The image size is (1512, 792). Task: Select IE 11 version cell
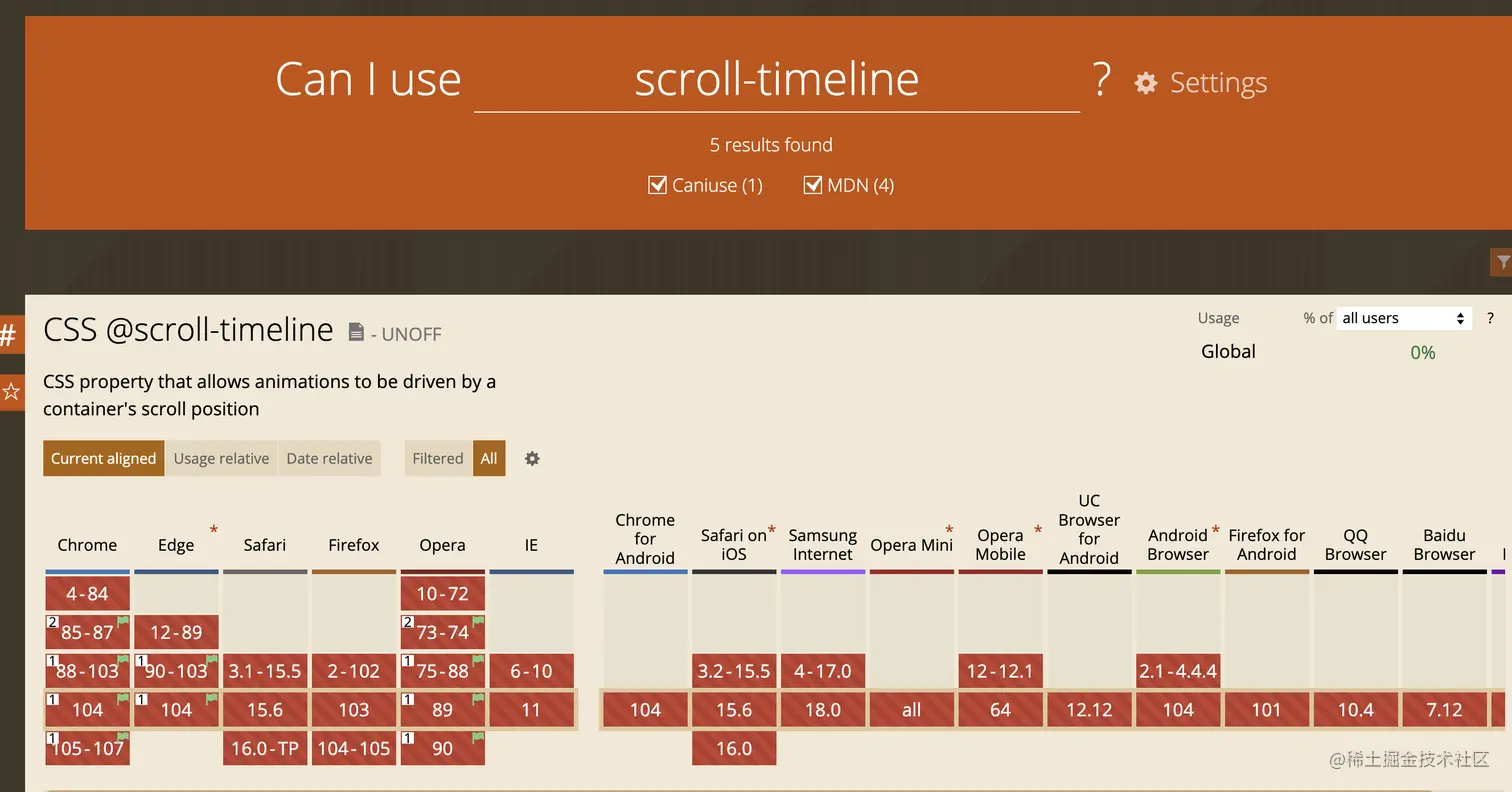531,710
